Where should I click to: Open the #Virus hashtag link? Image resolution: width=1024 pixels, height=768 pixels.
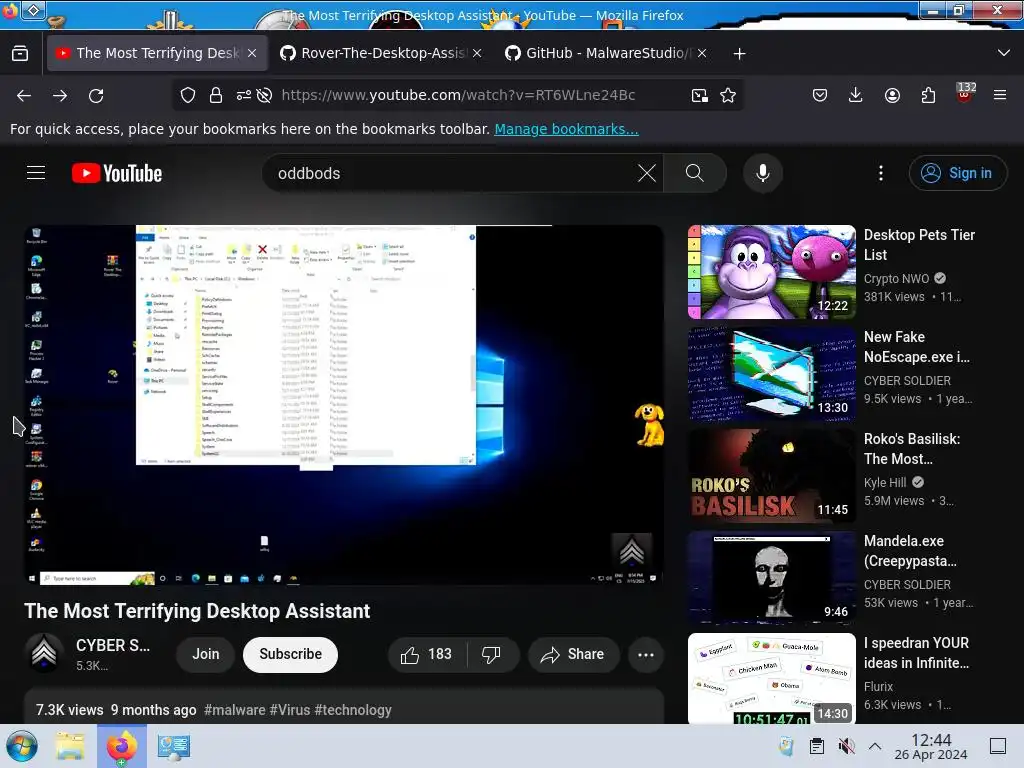click(290, 710)
